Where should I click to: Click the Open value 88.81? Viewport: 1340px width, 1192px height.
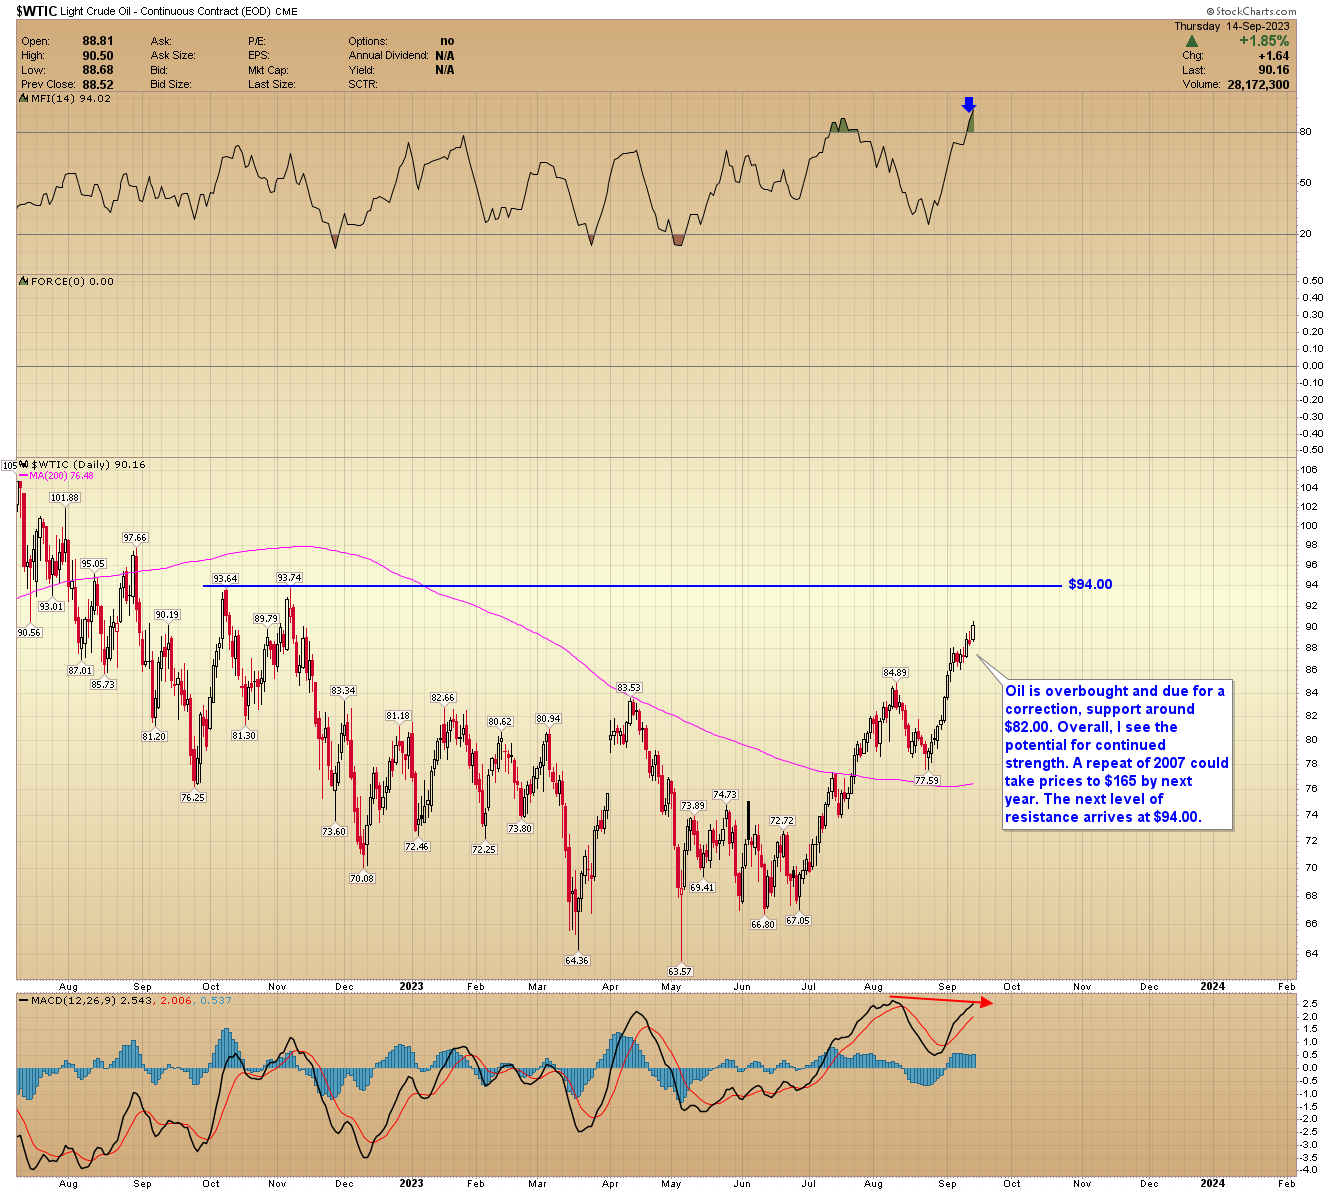97,42
